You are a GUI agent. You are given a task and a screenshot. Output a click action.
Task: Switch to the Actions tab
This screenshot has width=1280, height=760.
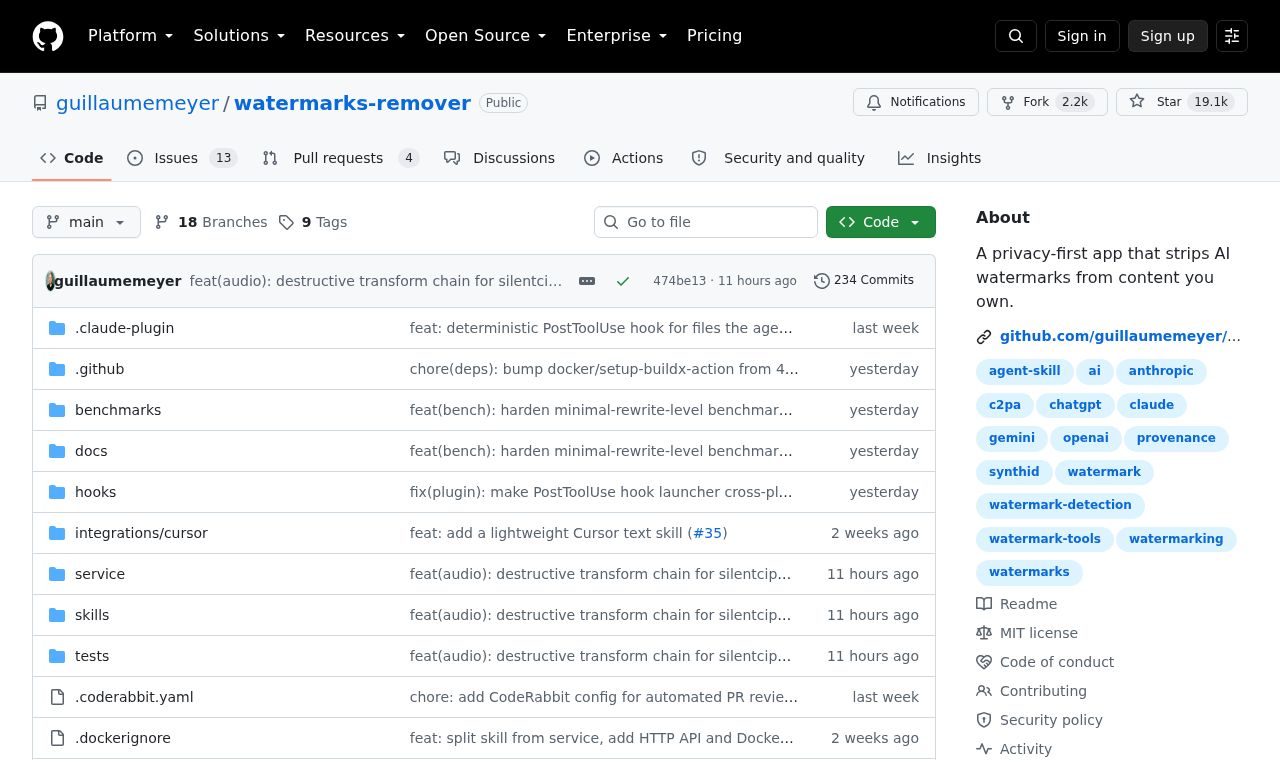point(623,158)
